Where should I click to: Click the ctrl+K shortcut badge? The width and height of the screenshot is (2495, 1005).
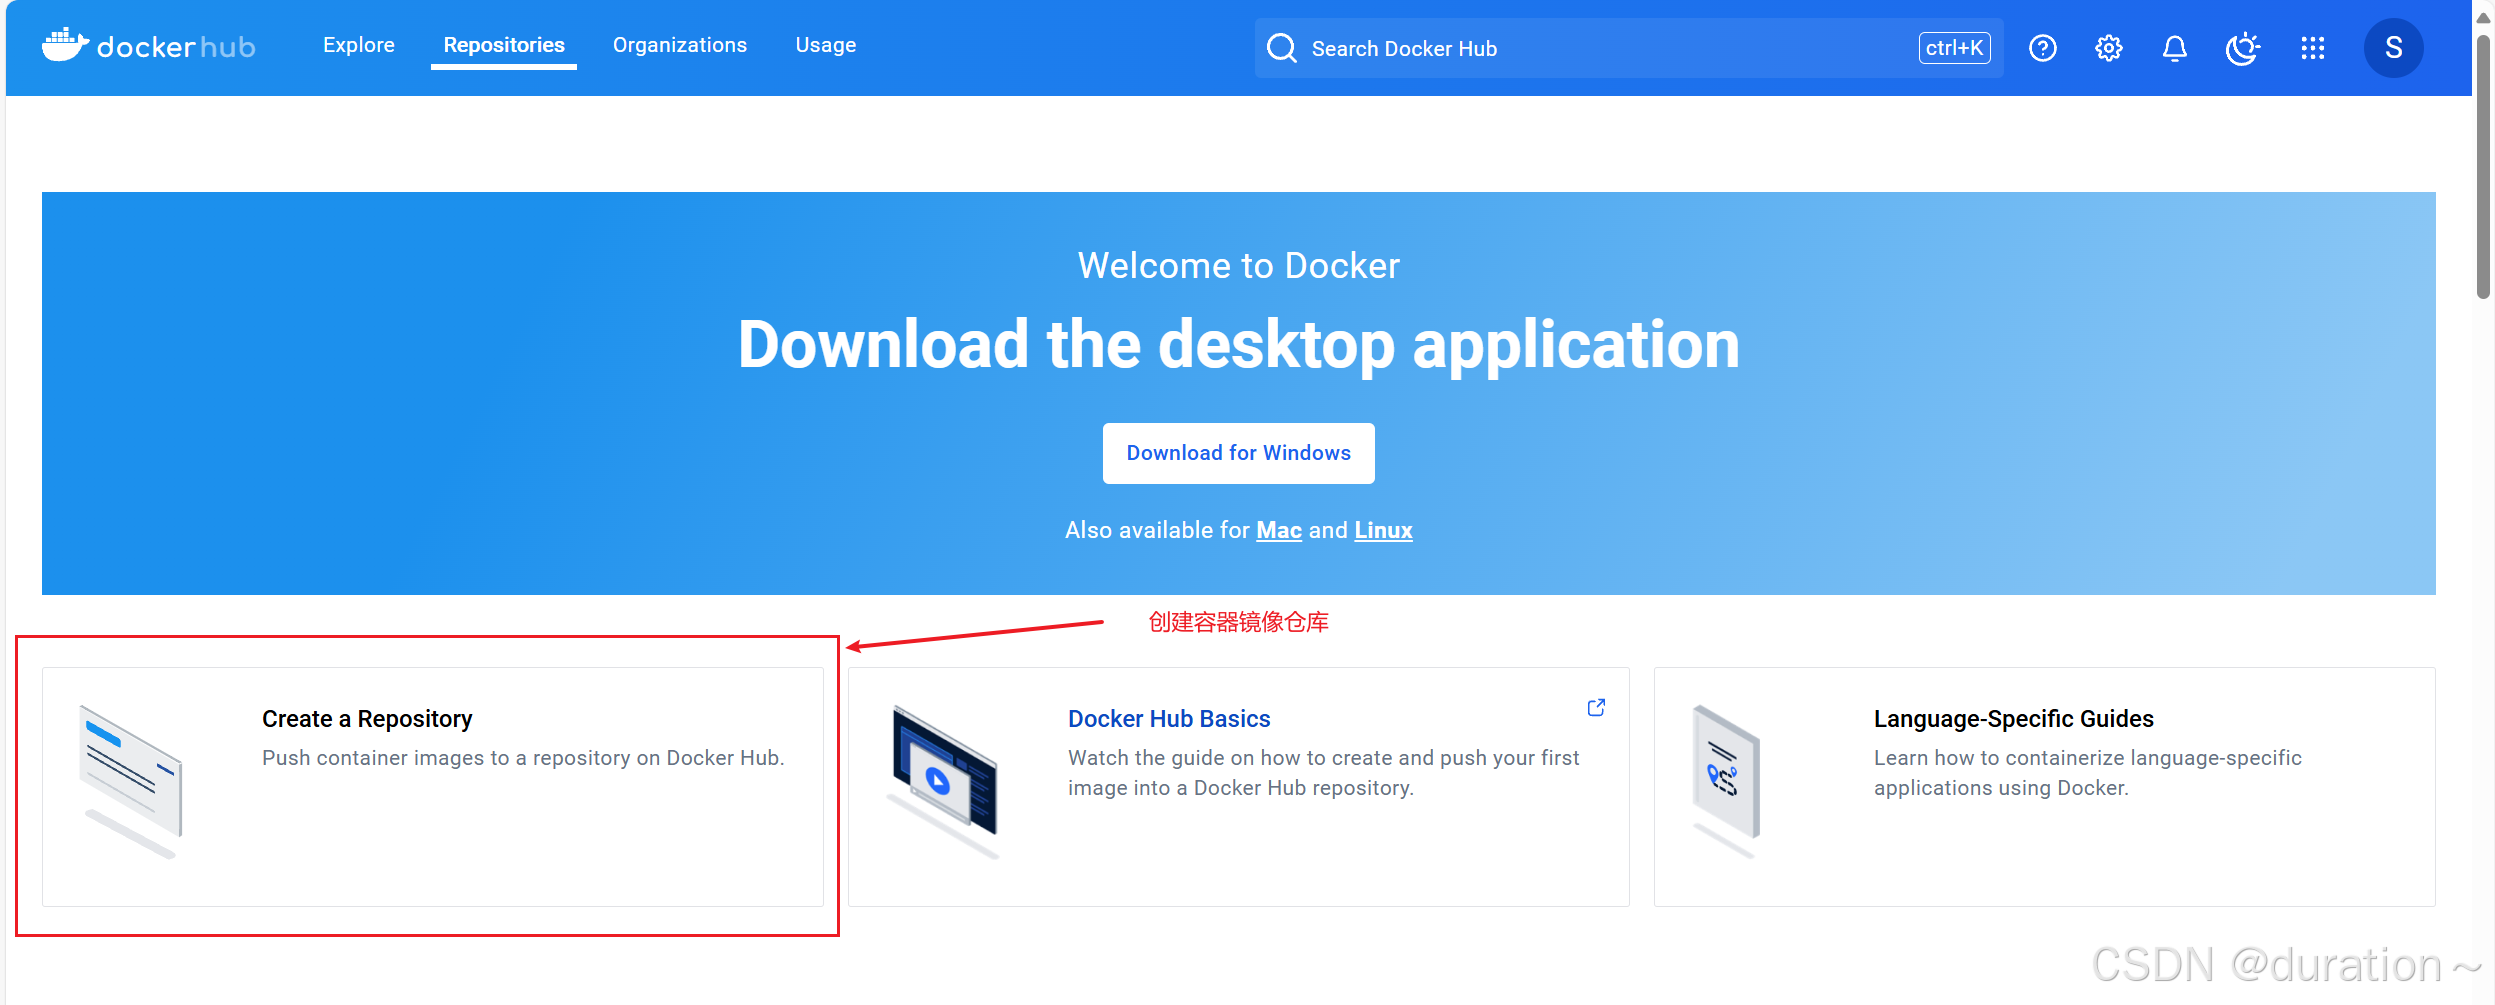tap(1954, 48)
